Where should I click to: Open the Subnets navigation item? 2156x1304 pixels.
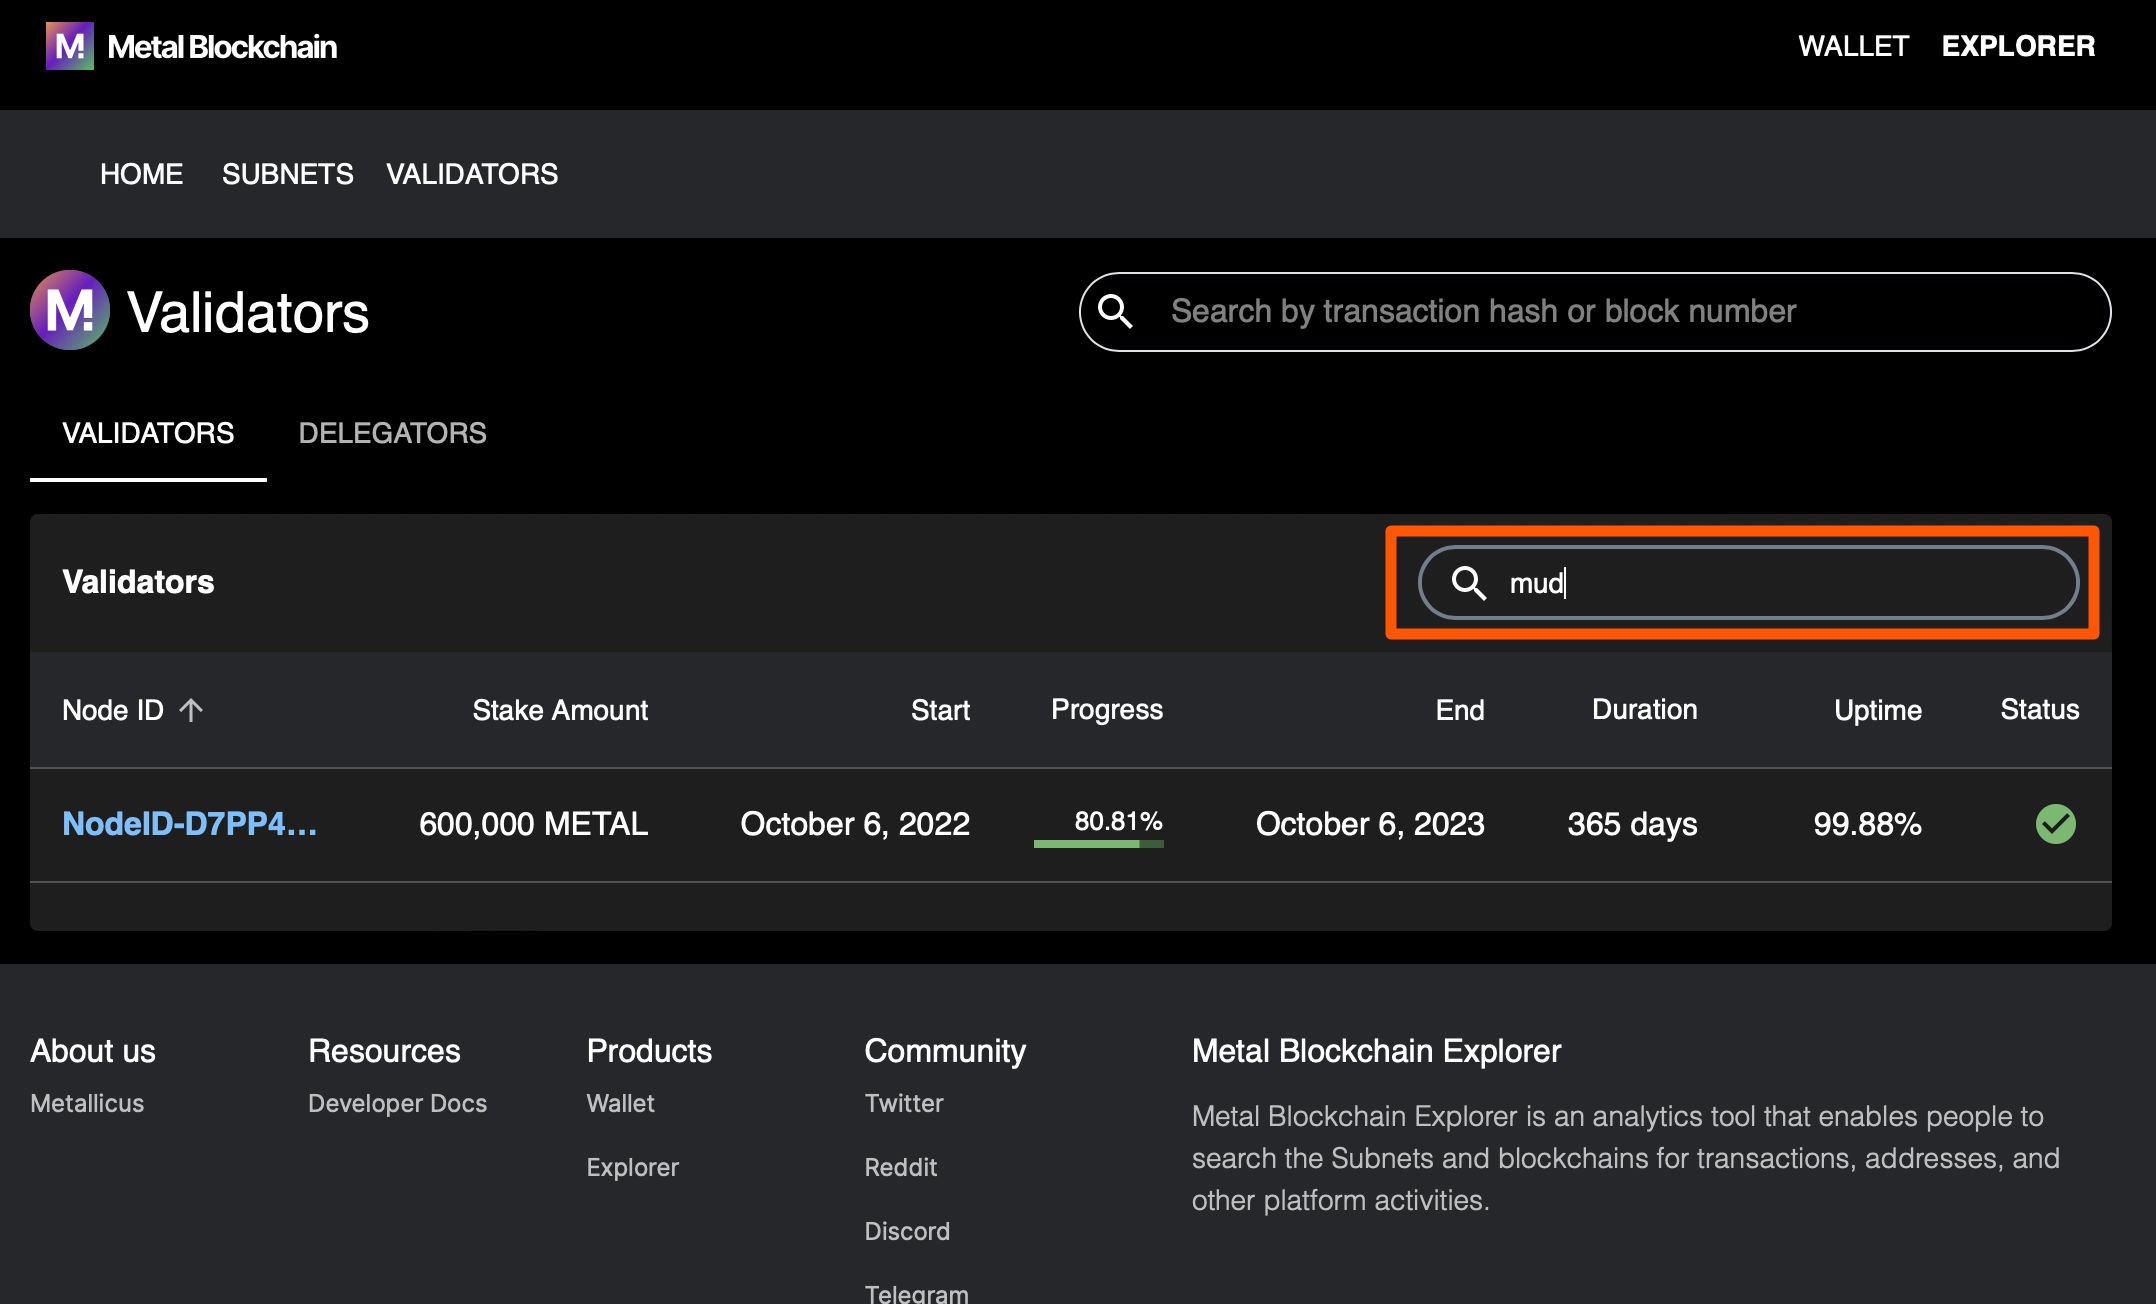point(287,174)
